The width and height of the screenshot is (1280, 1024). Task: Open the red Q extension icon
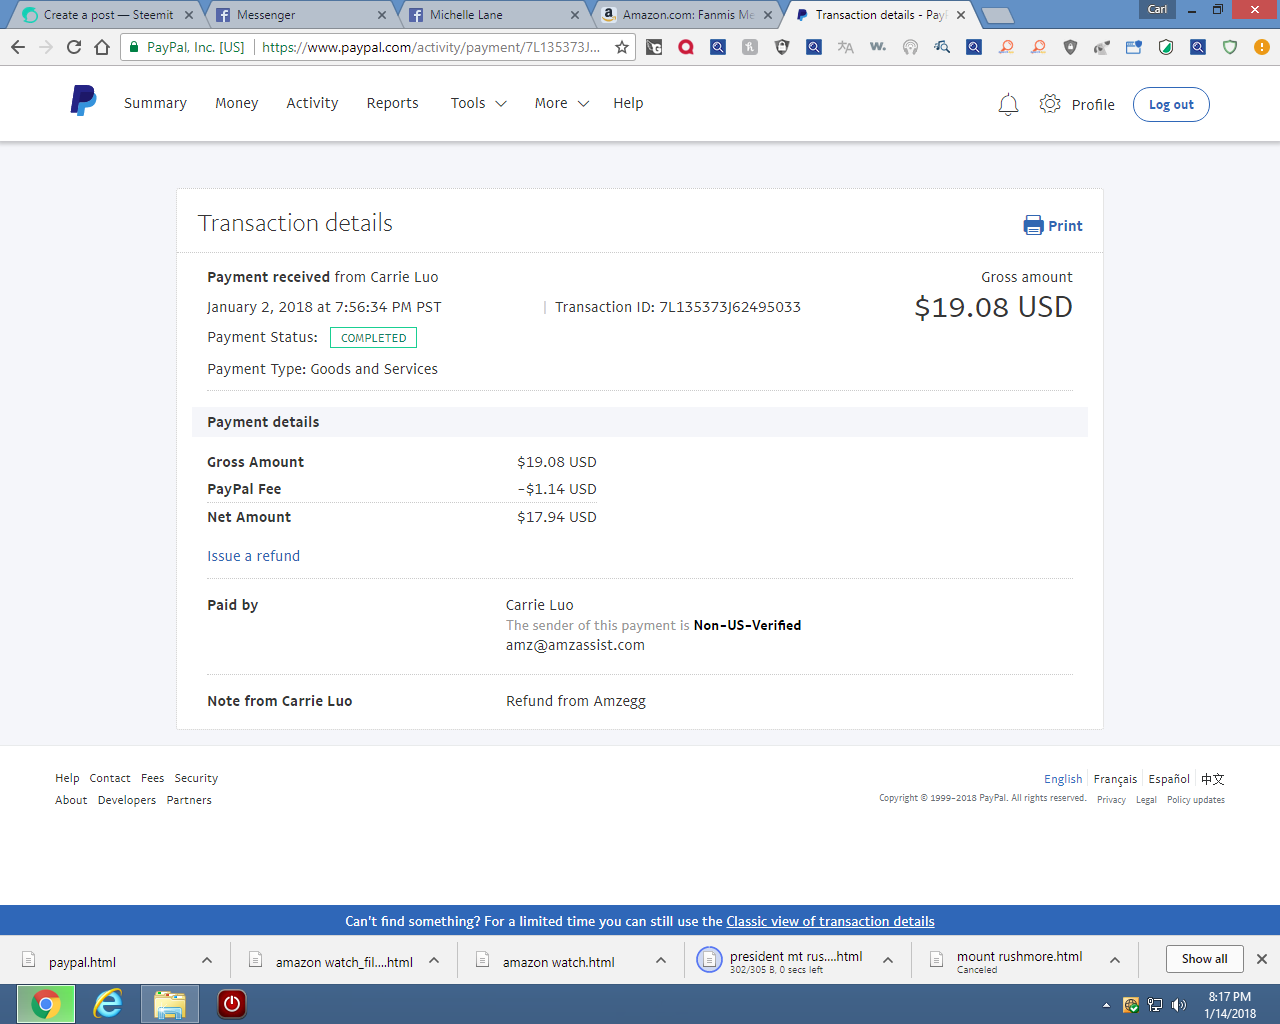click(x=686, y=47)
